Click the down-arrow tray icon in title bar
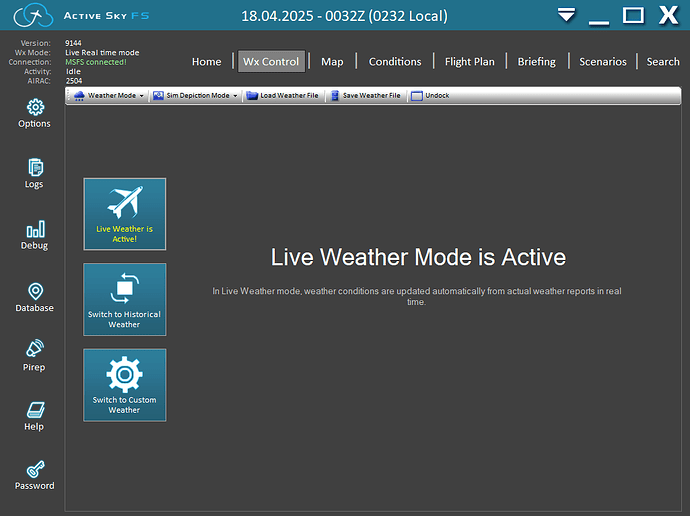 click(x=566, y=15)
